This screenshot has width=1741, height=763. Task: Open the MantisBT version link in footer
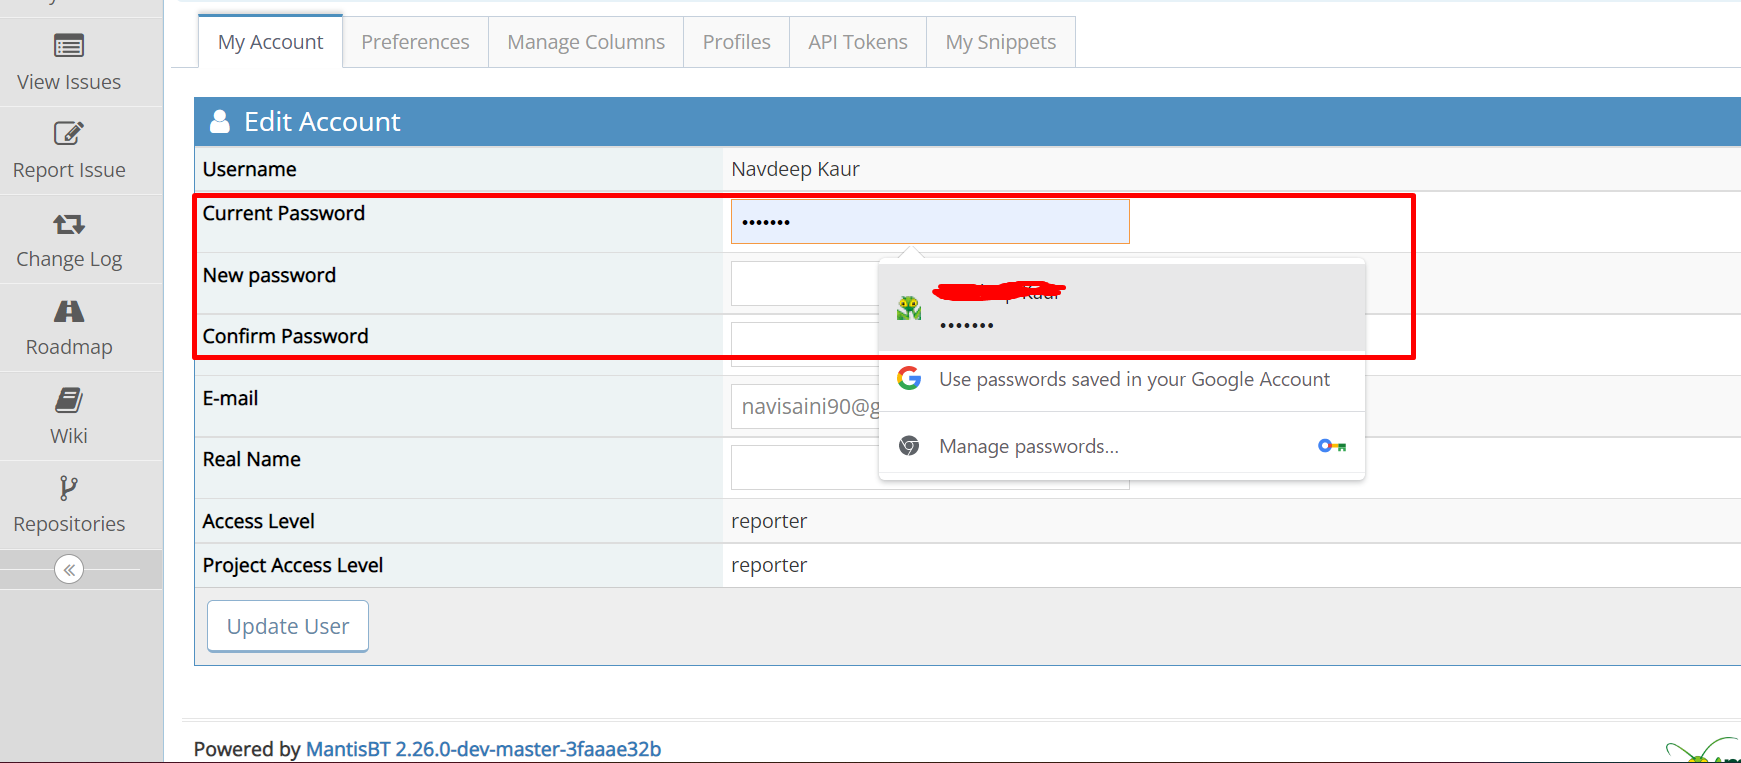pos(483,749)
